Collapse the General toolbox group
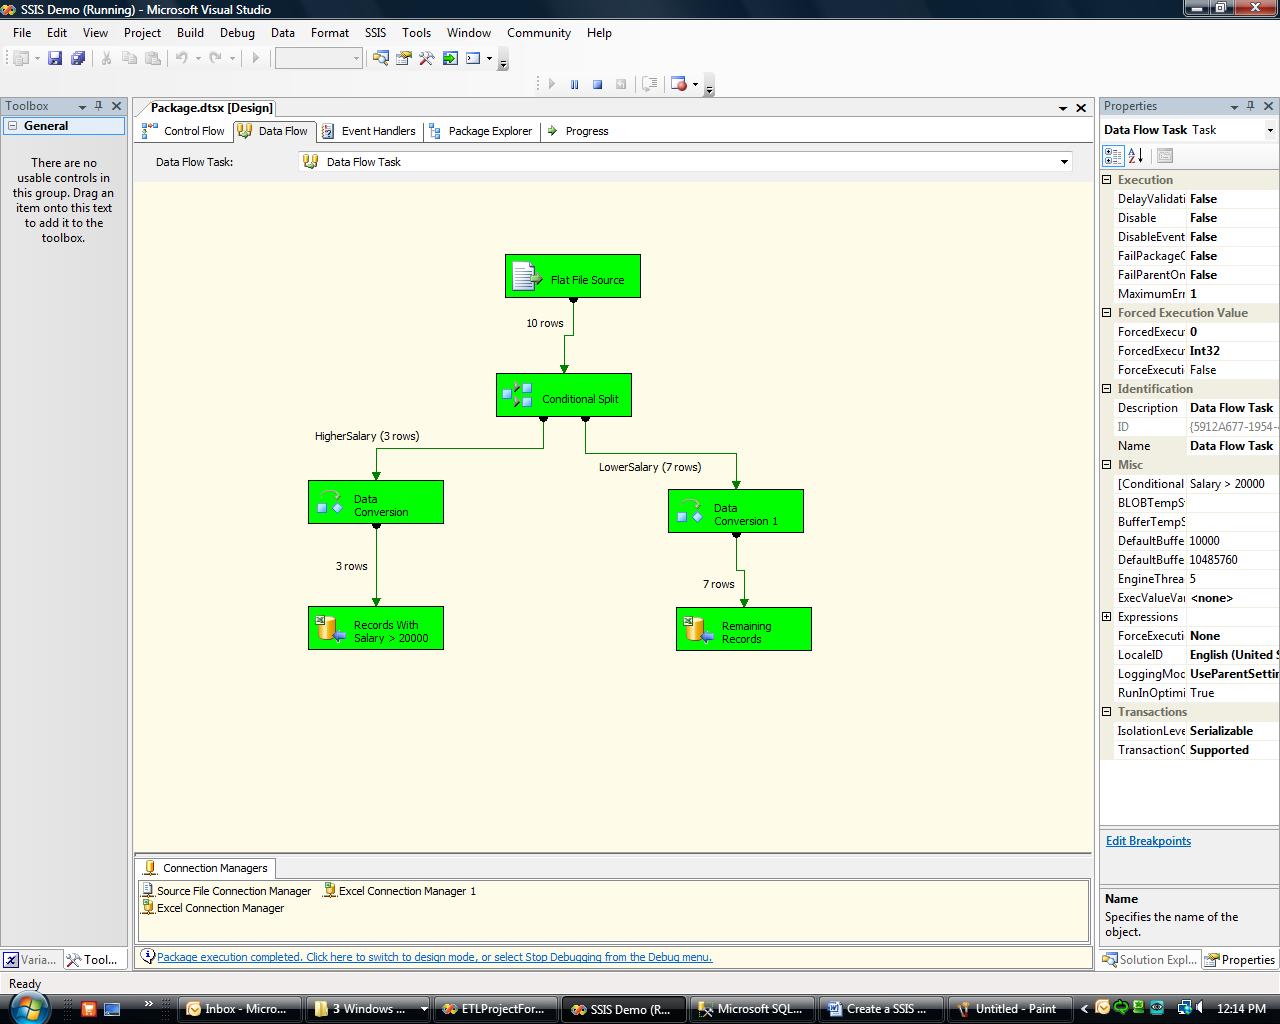The height and width of the screenshot is (1024, 1280). pos(13,126)
